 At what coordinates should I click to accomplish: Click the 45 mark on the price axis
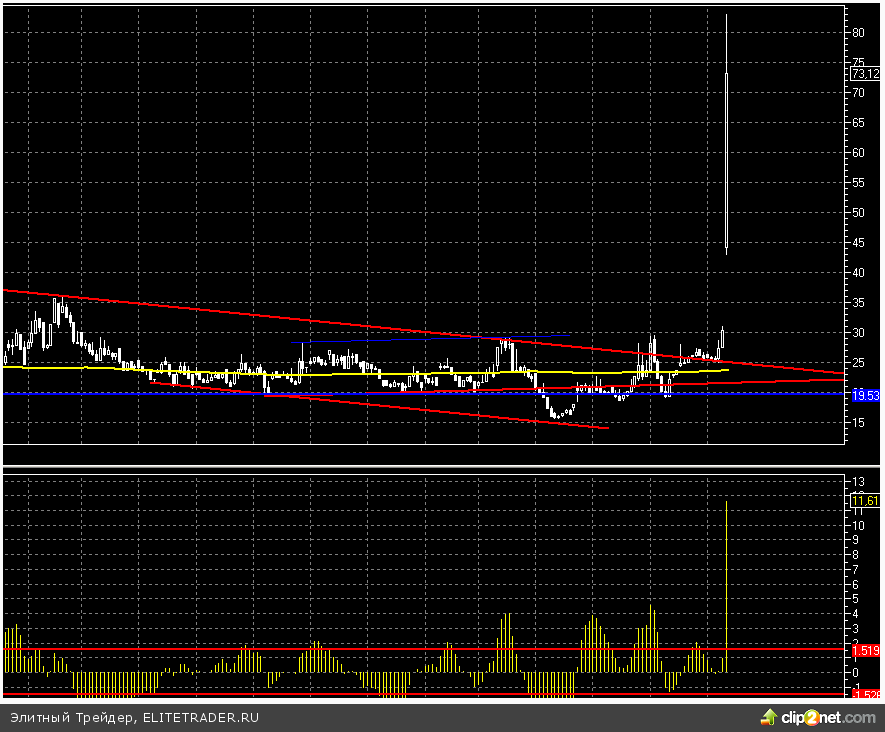[x=858, y=242]
